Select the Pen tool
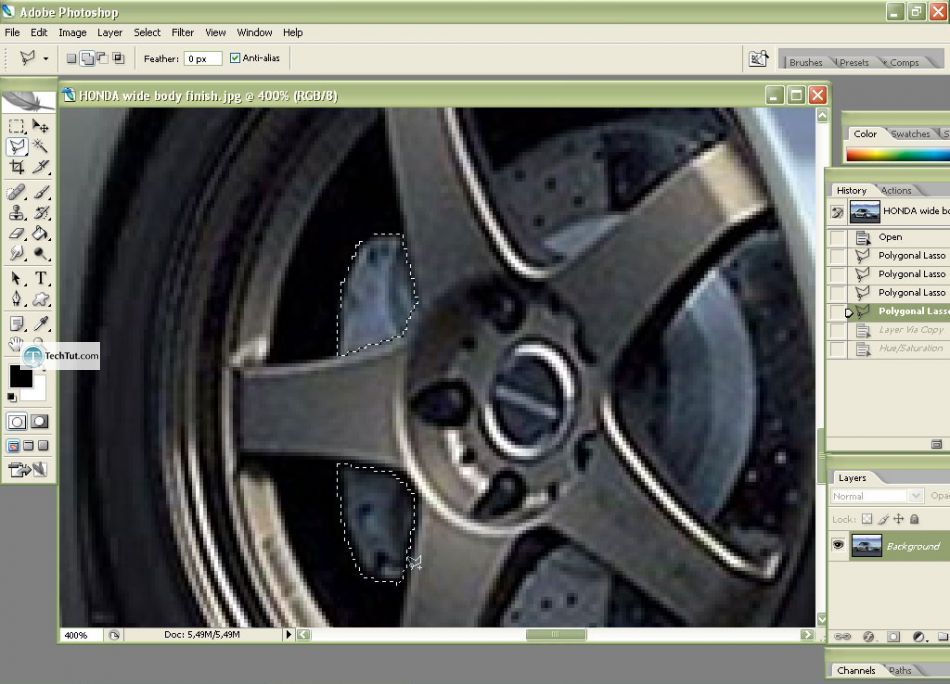 pyautogui.click(x=17, y=299)
